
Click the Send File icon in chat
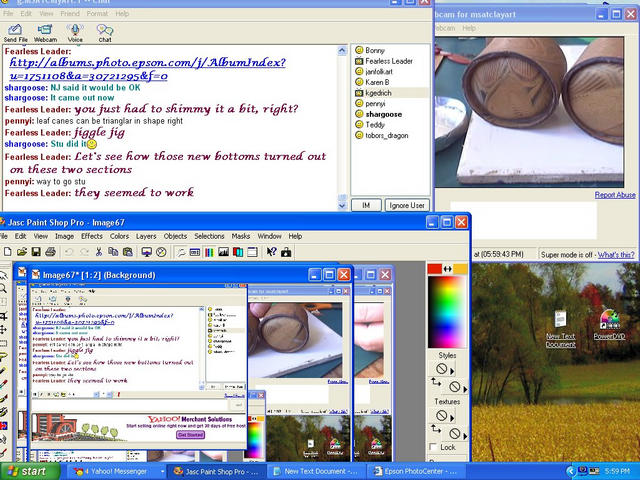pos(16,33)
